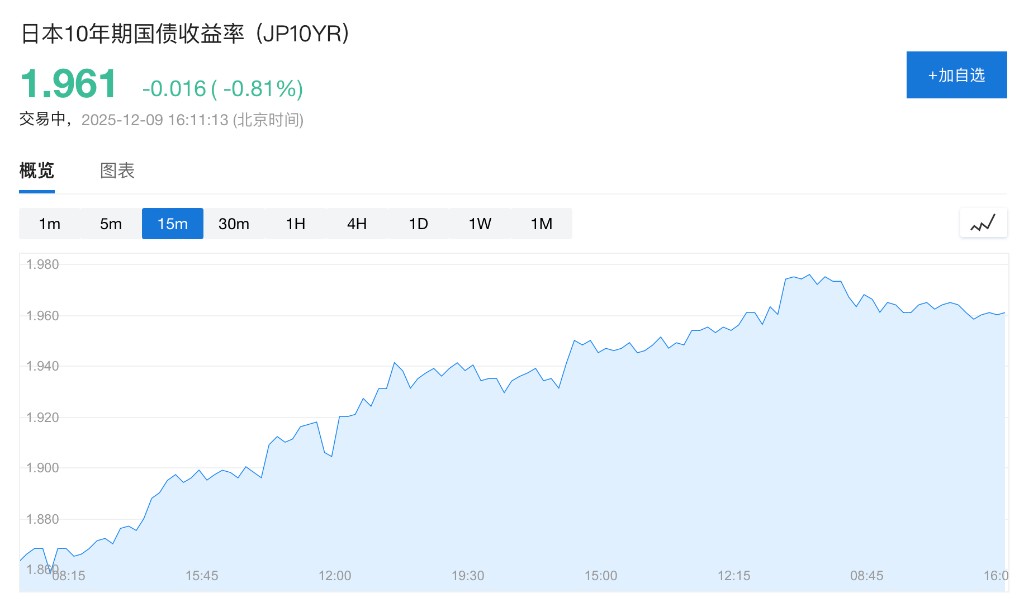Click the 1.940 y-axis gridline label
This screenshot has width=1024, height=607.
click(x=44, y=366)
